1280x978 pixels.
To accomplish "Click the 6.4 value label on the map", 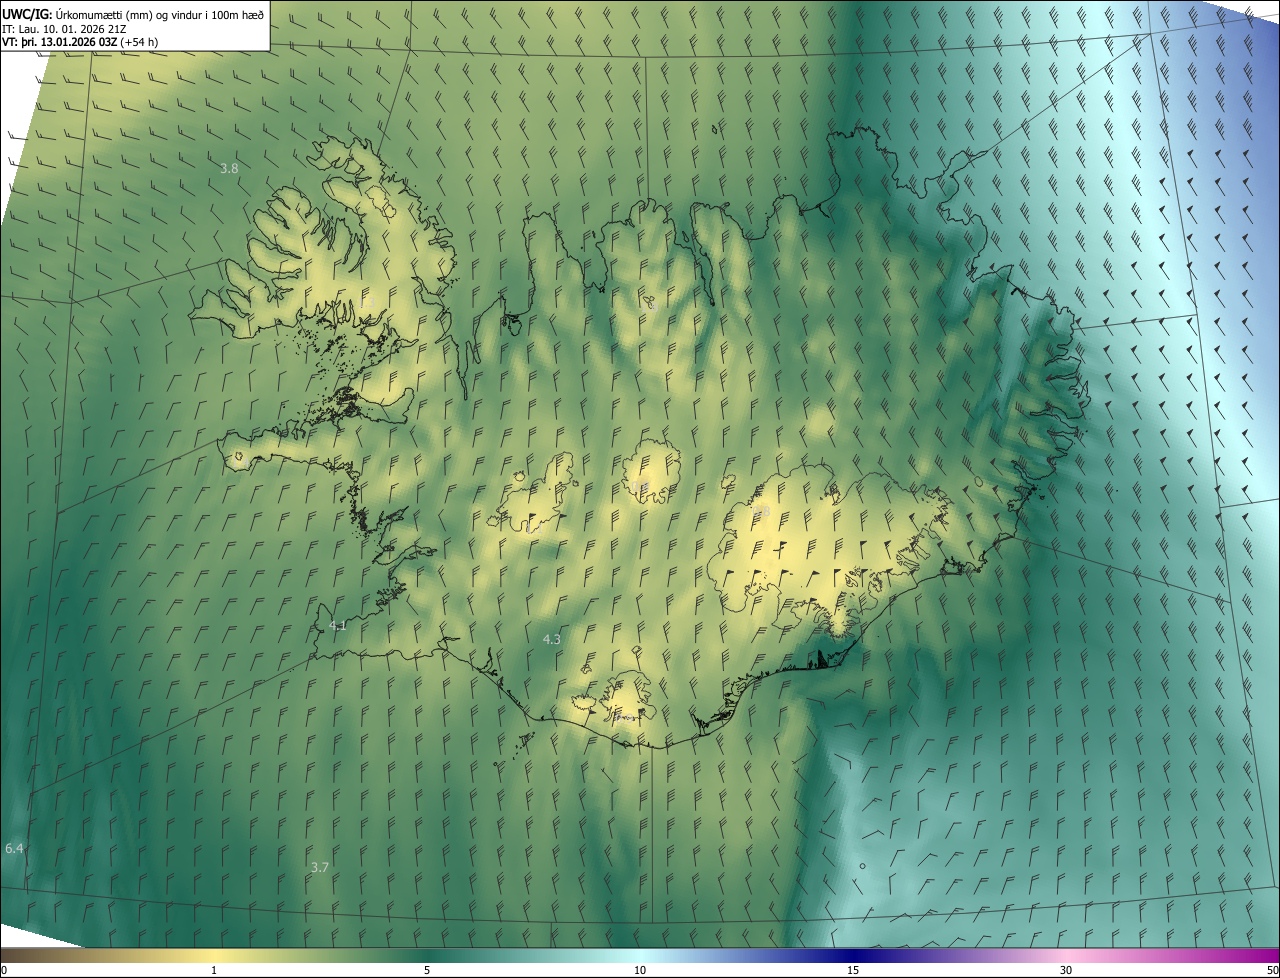I will [14, 848].
